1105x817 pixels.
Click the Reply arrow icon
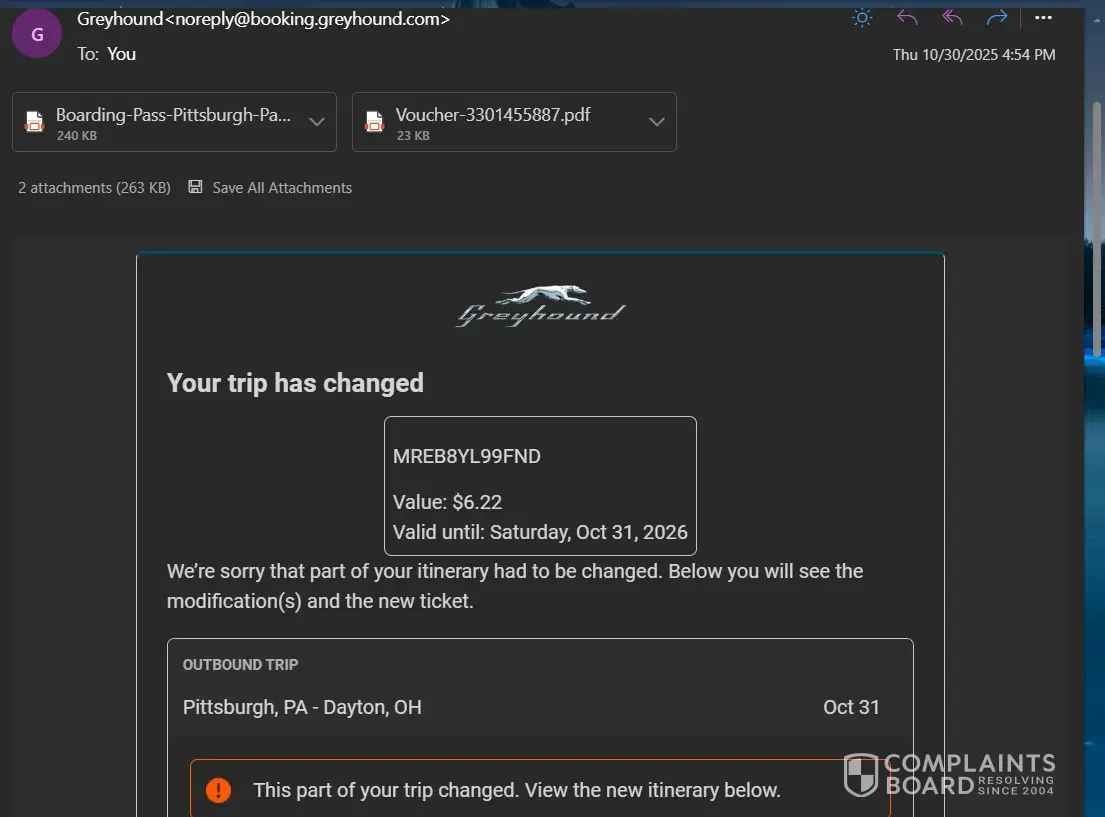(x=907, y=18)
